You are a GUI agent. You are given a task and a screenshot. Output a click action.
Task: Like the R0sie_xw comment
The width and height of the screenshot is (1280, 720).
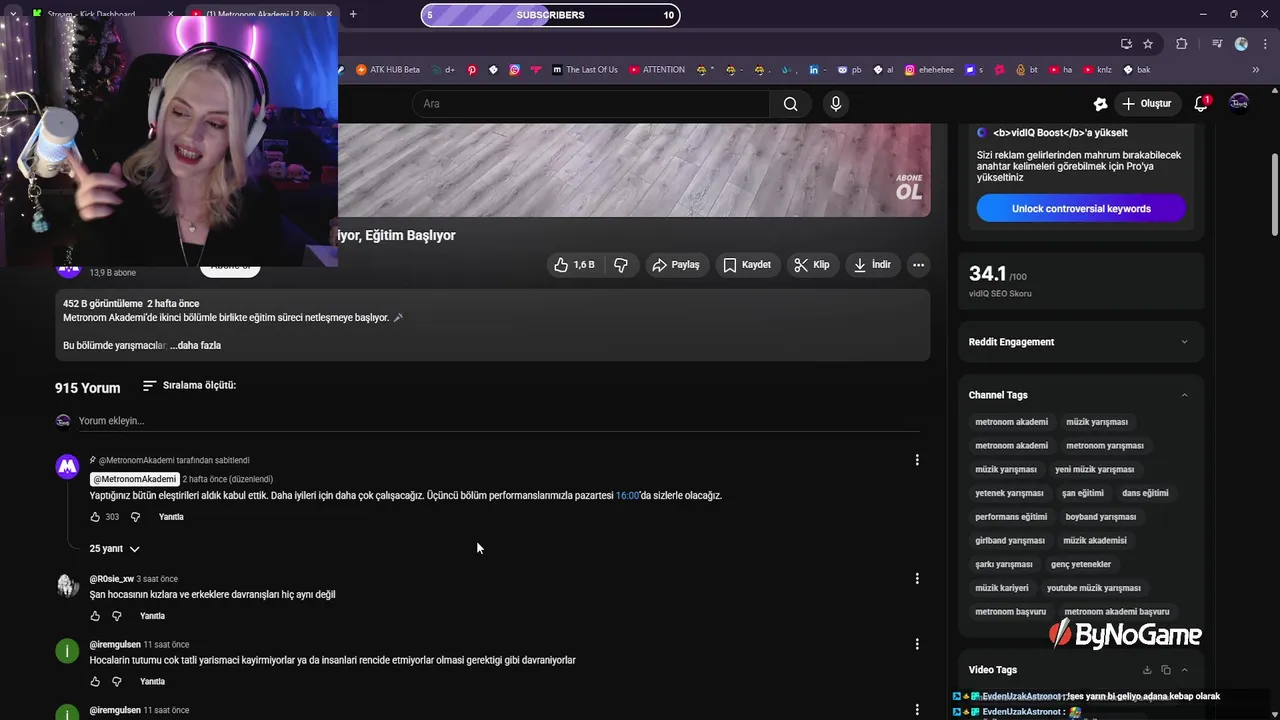pyautogui.click(x=95, y=616)
